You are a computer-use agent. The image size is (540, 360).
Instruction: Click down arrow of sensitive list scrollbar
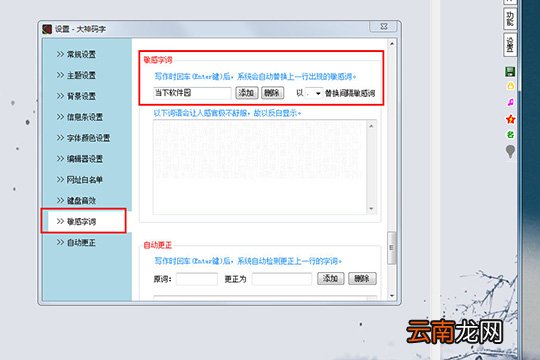pos(371,208)
